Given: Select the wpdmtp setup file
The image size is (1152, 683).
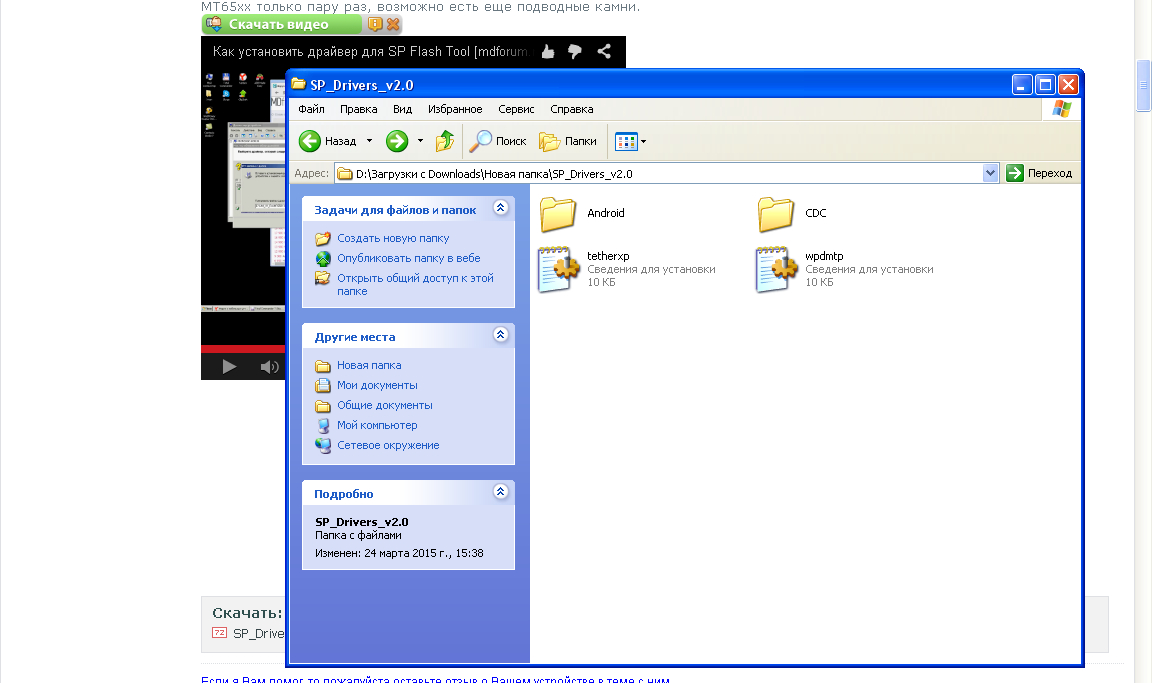Looking at the screenshot, I should tap(775, 269).
